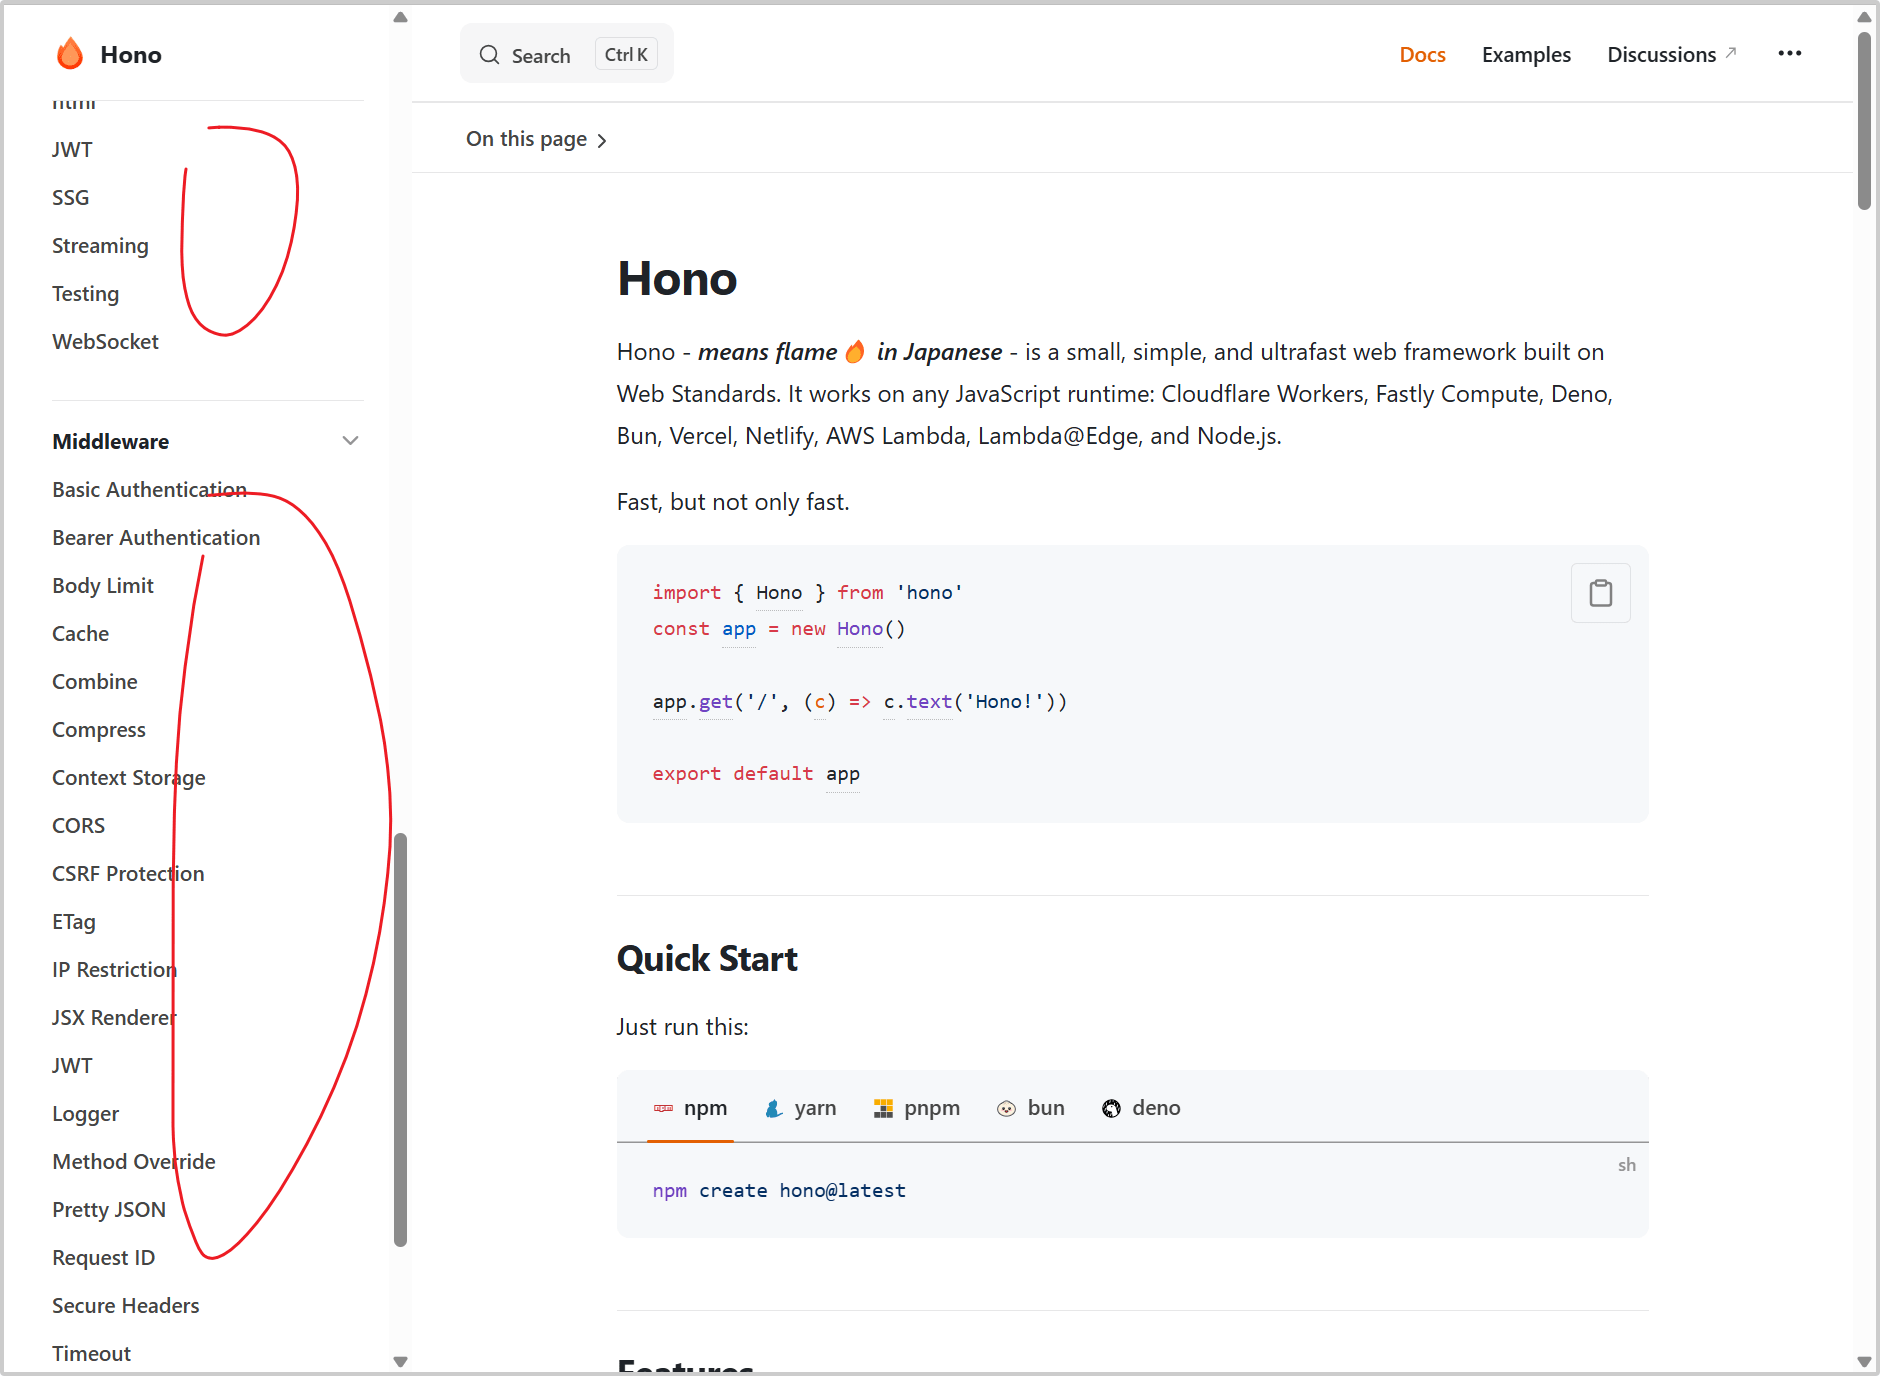Open the Docs navigation link
The image size is (1880, 1376).
pos(1422,55)
